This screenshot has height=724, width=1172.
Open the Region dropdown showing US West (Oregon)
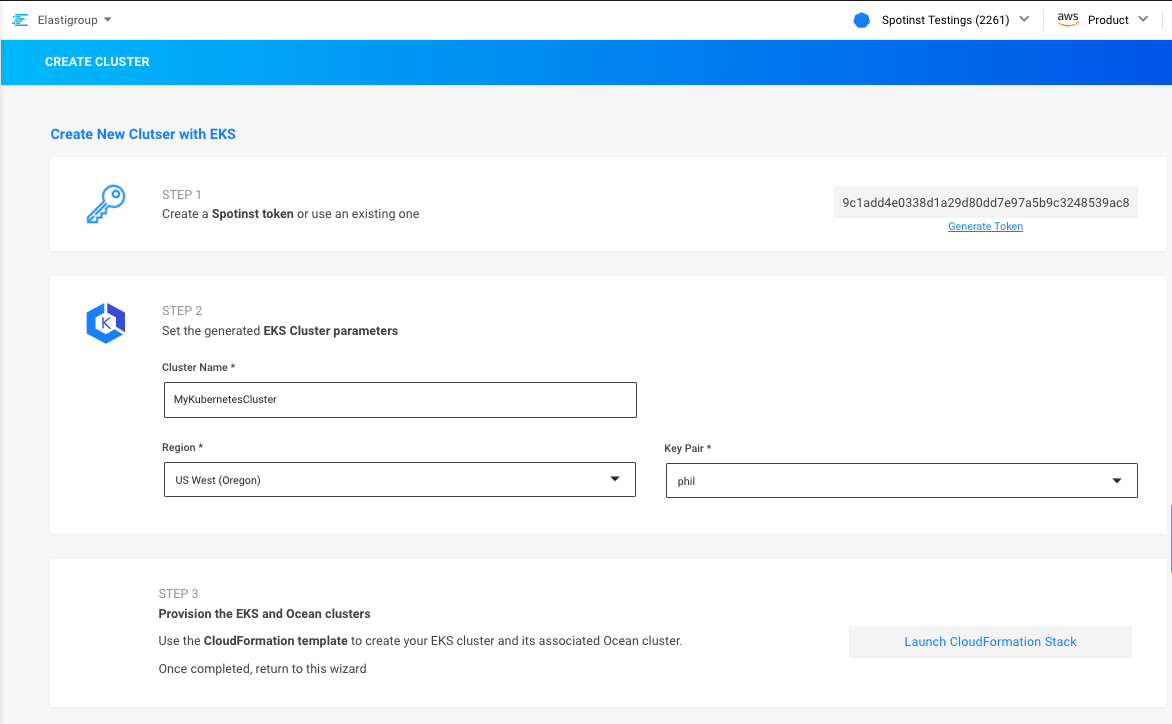[399, 480]
